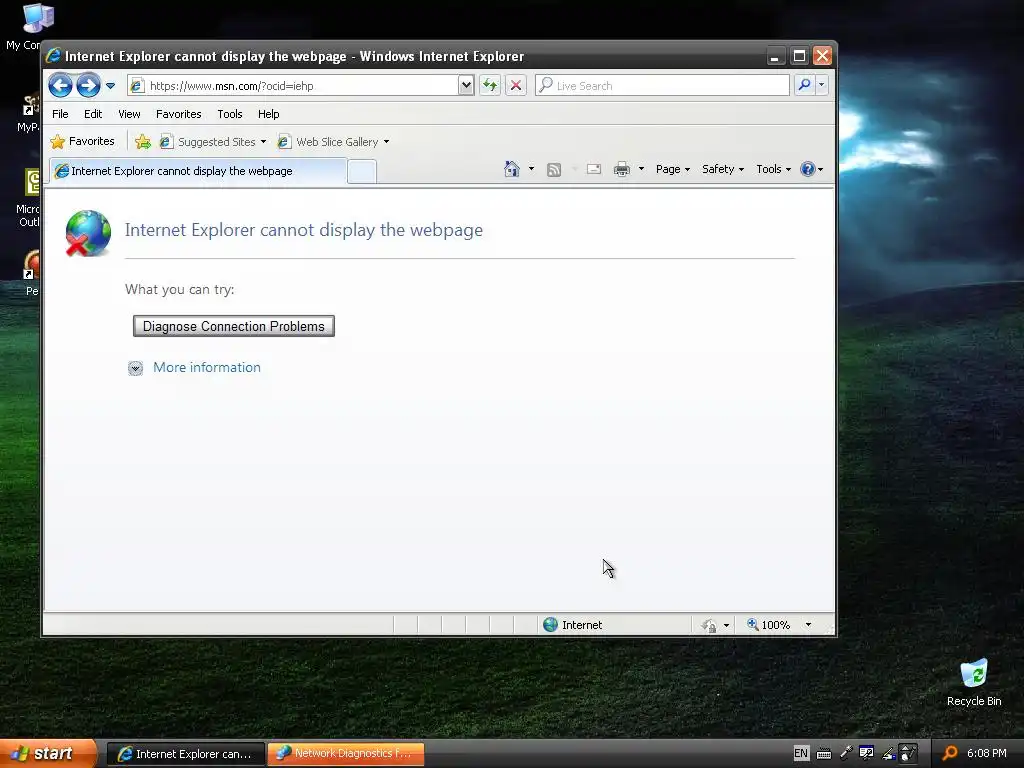1024x768 pixels.
Task: Stop loading with the red X icon
Action: pyautogui.click(x=516, y=85)
